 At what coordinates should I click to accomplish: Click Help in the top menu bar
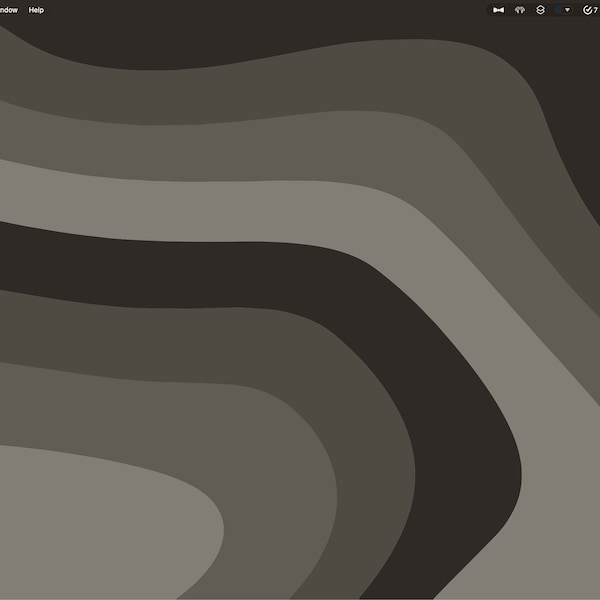click(36, 10)
